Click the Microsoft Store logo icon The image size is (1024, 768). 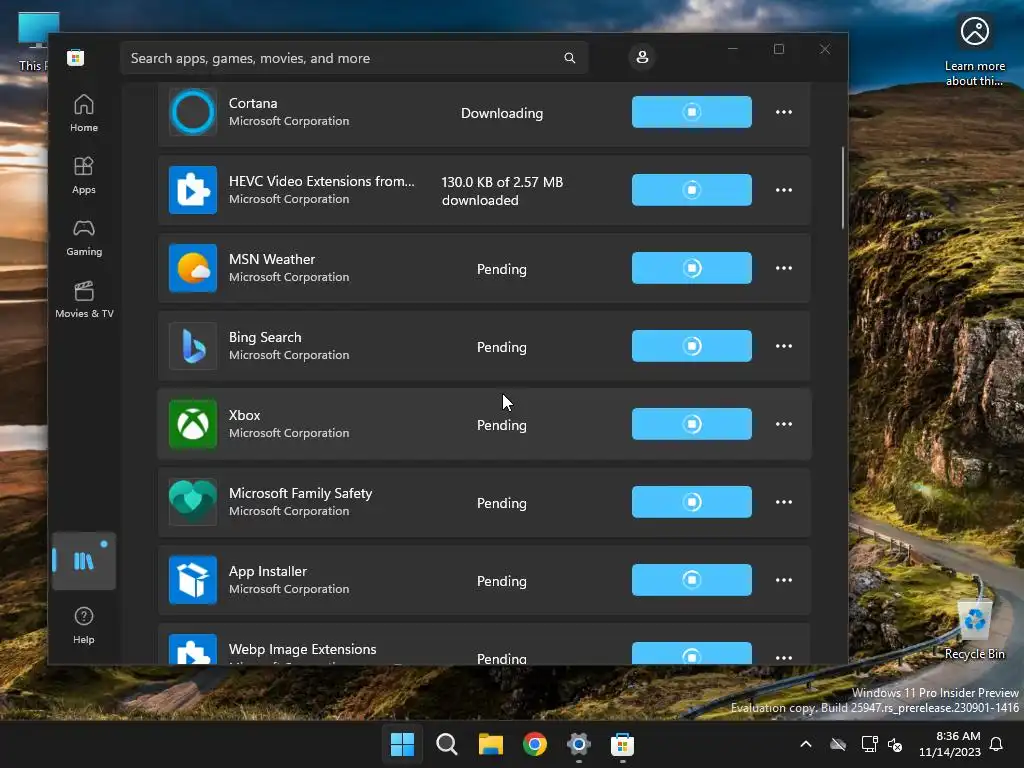click(x=75, y=57)
